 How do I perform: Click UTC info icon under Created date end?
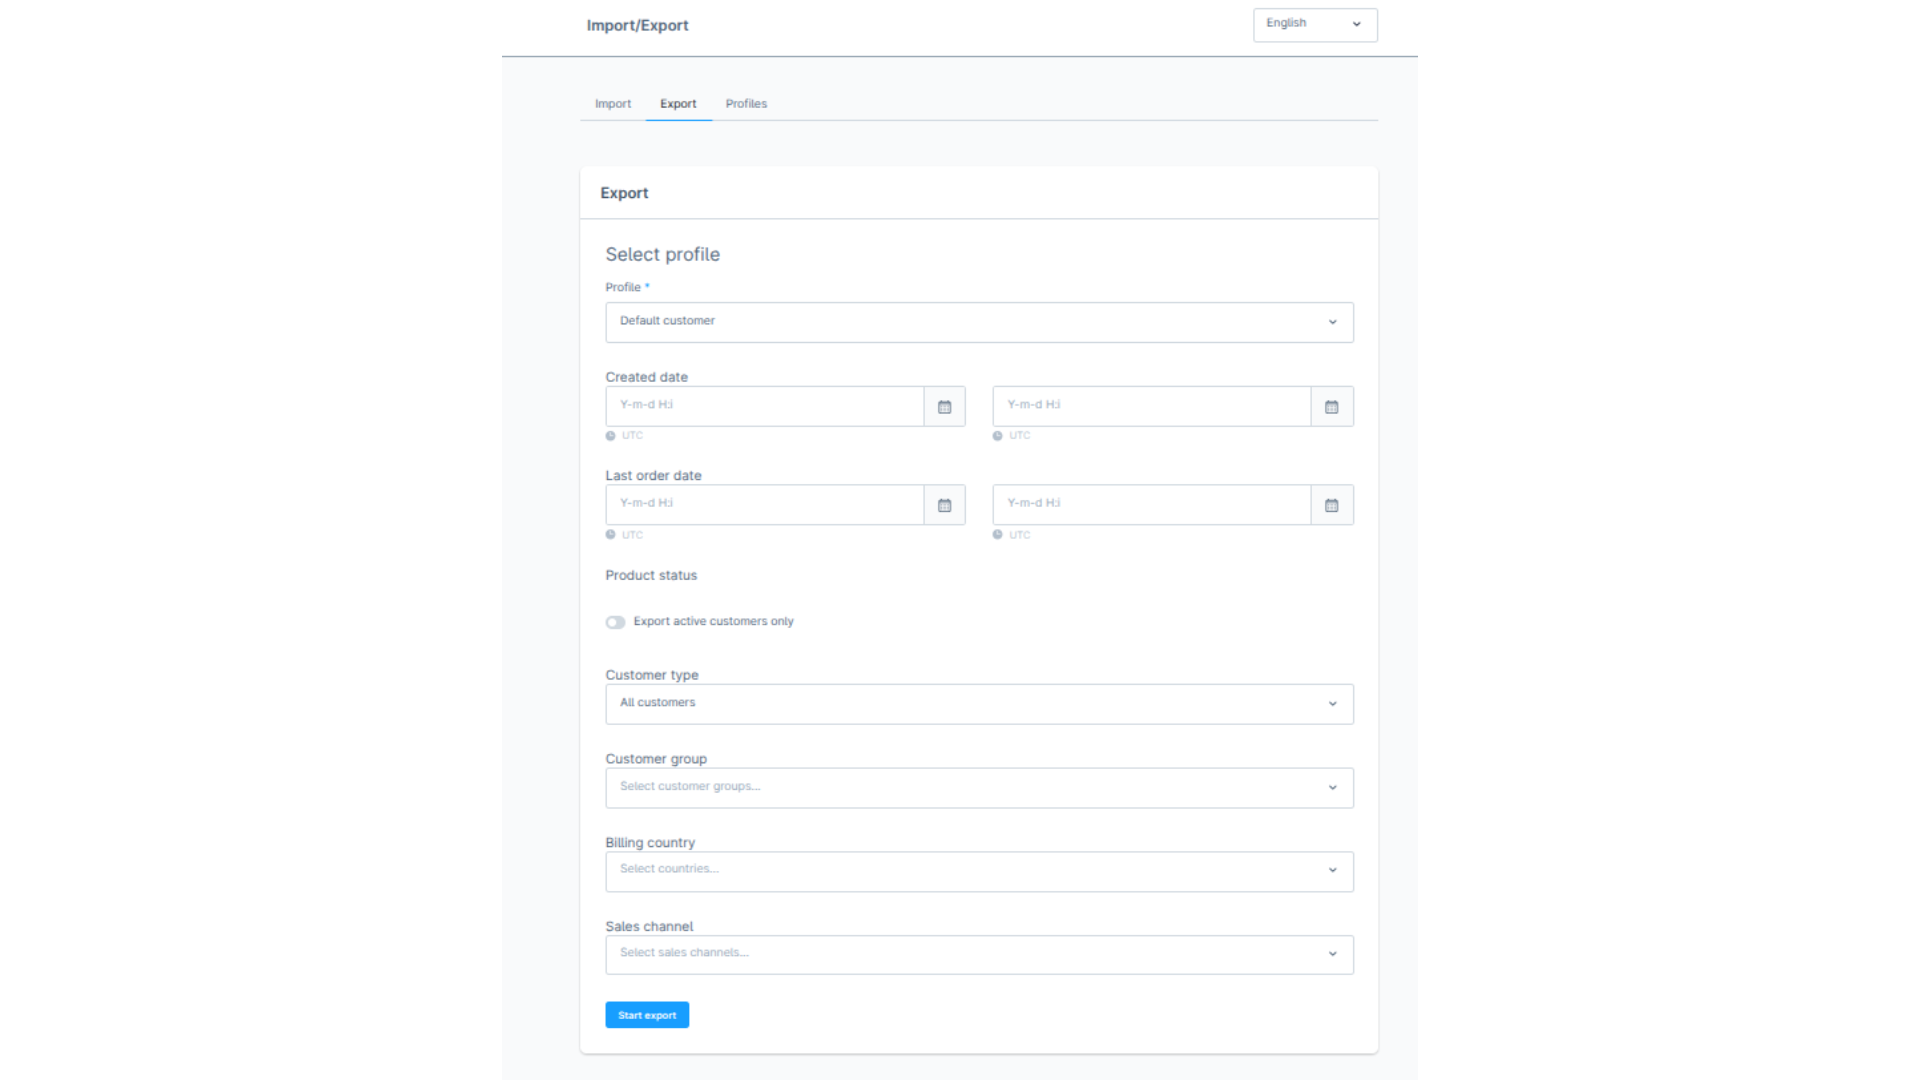(x=998, y=436)
